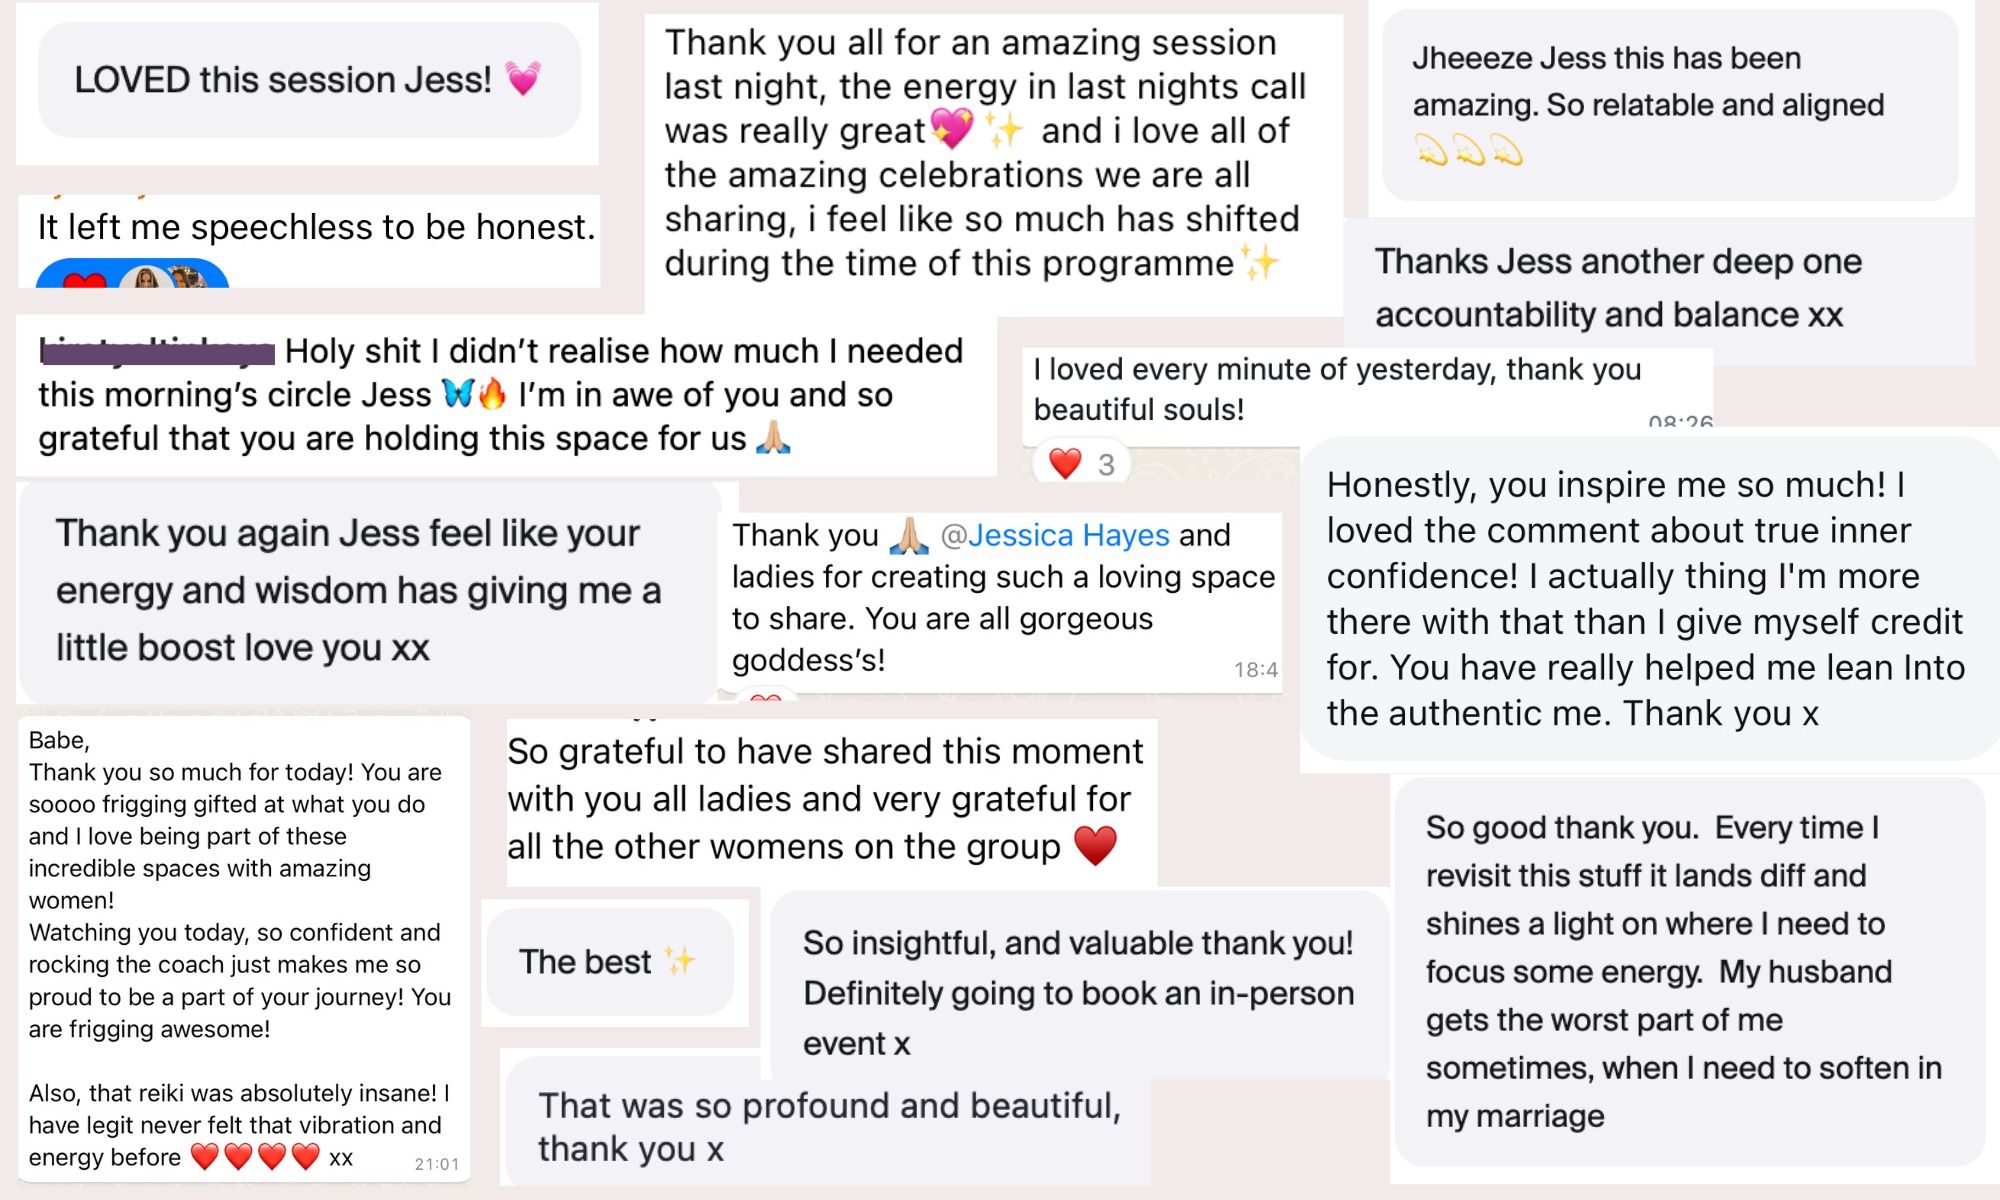This screenshot has width=2000, height=1200.
Task: Click the pink heart after 'LOVED this session Jess!'
Action: (523, 79)
